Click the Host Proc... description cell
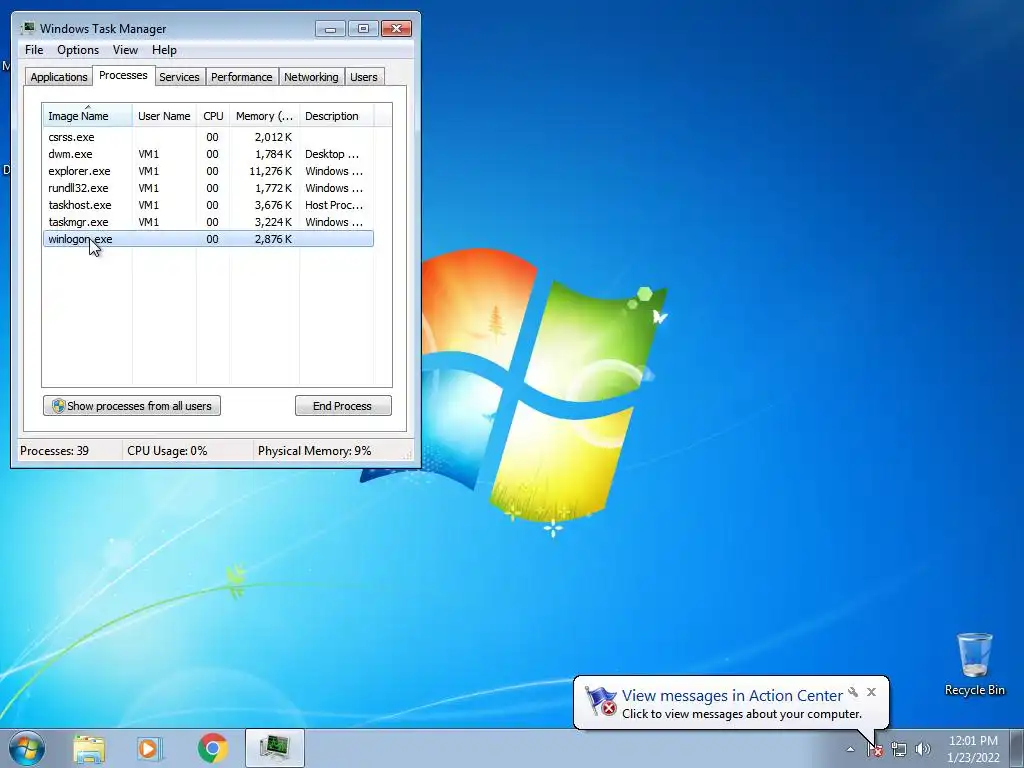This screenshot has height=768, width=1024. tap(334, 205)
